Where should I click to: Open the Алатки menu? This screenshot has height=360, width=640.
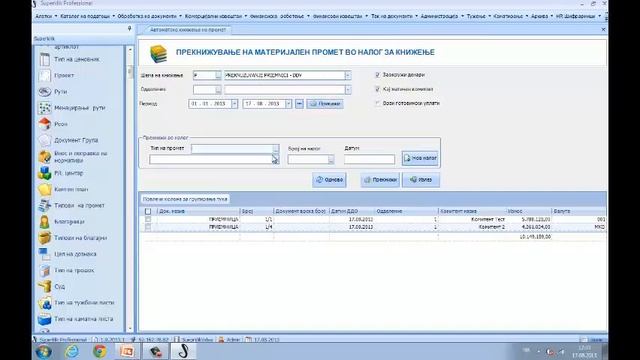tap(45, 16)
